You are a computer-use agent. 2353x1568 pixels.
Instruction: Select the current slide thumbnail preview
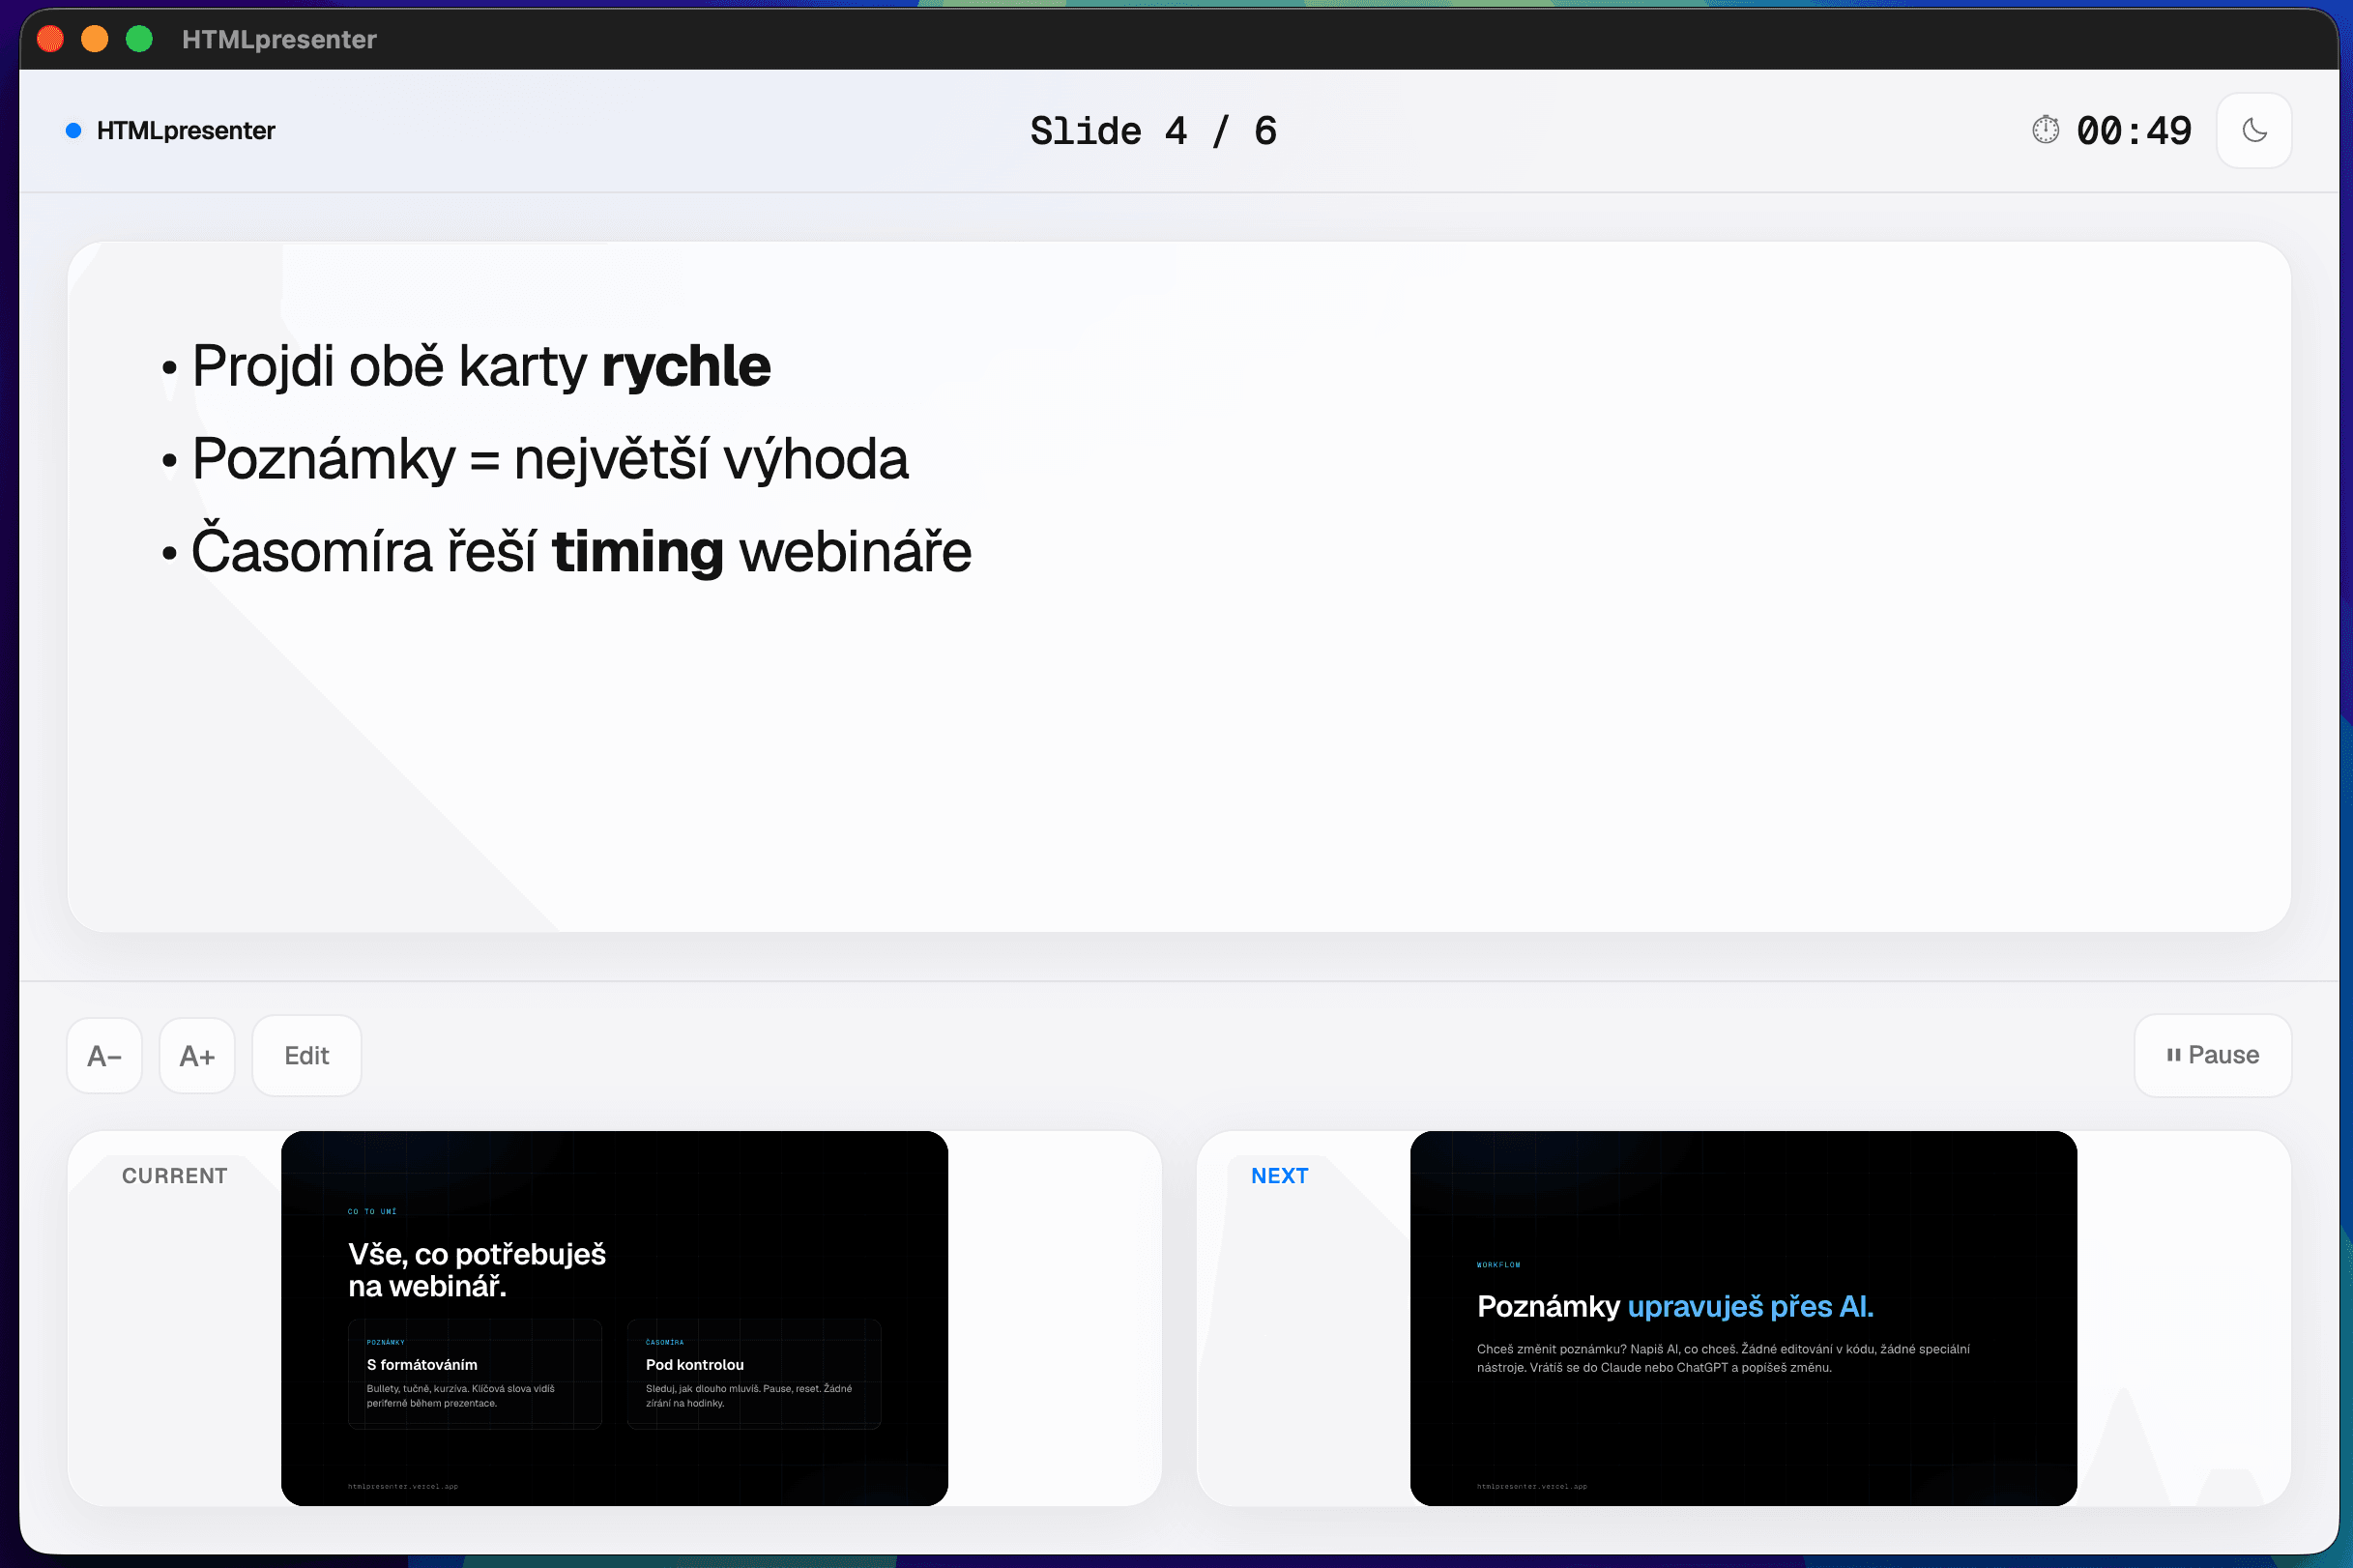[614, 1318]
